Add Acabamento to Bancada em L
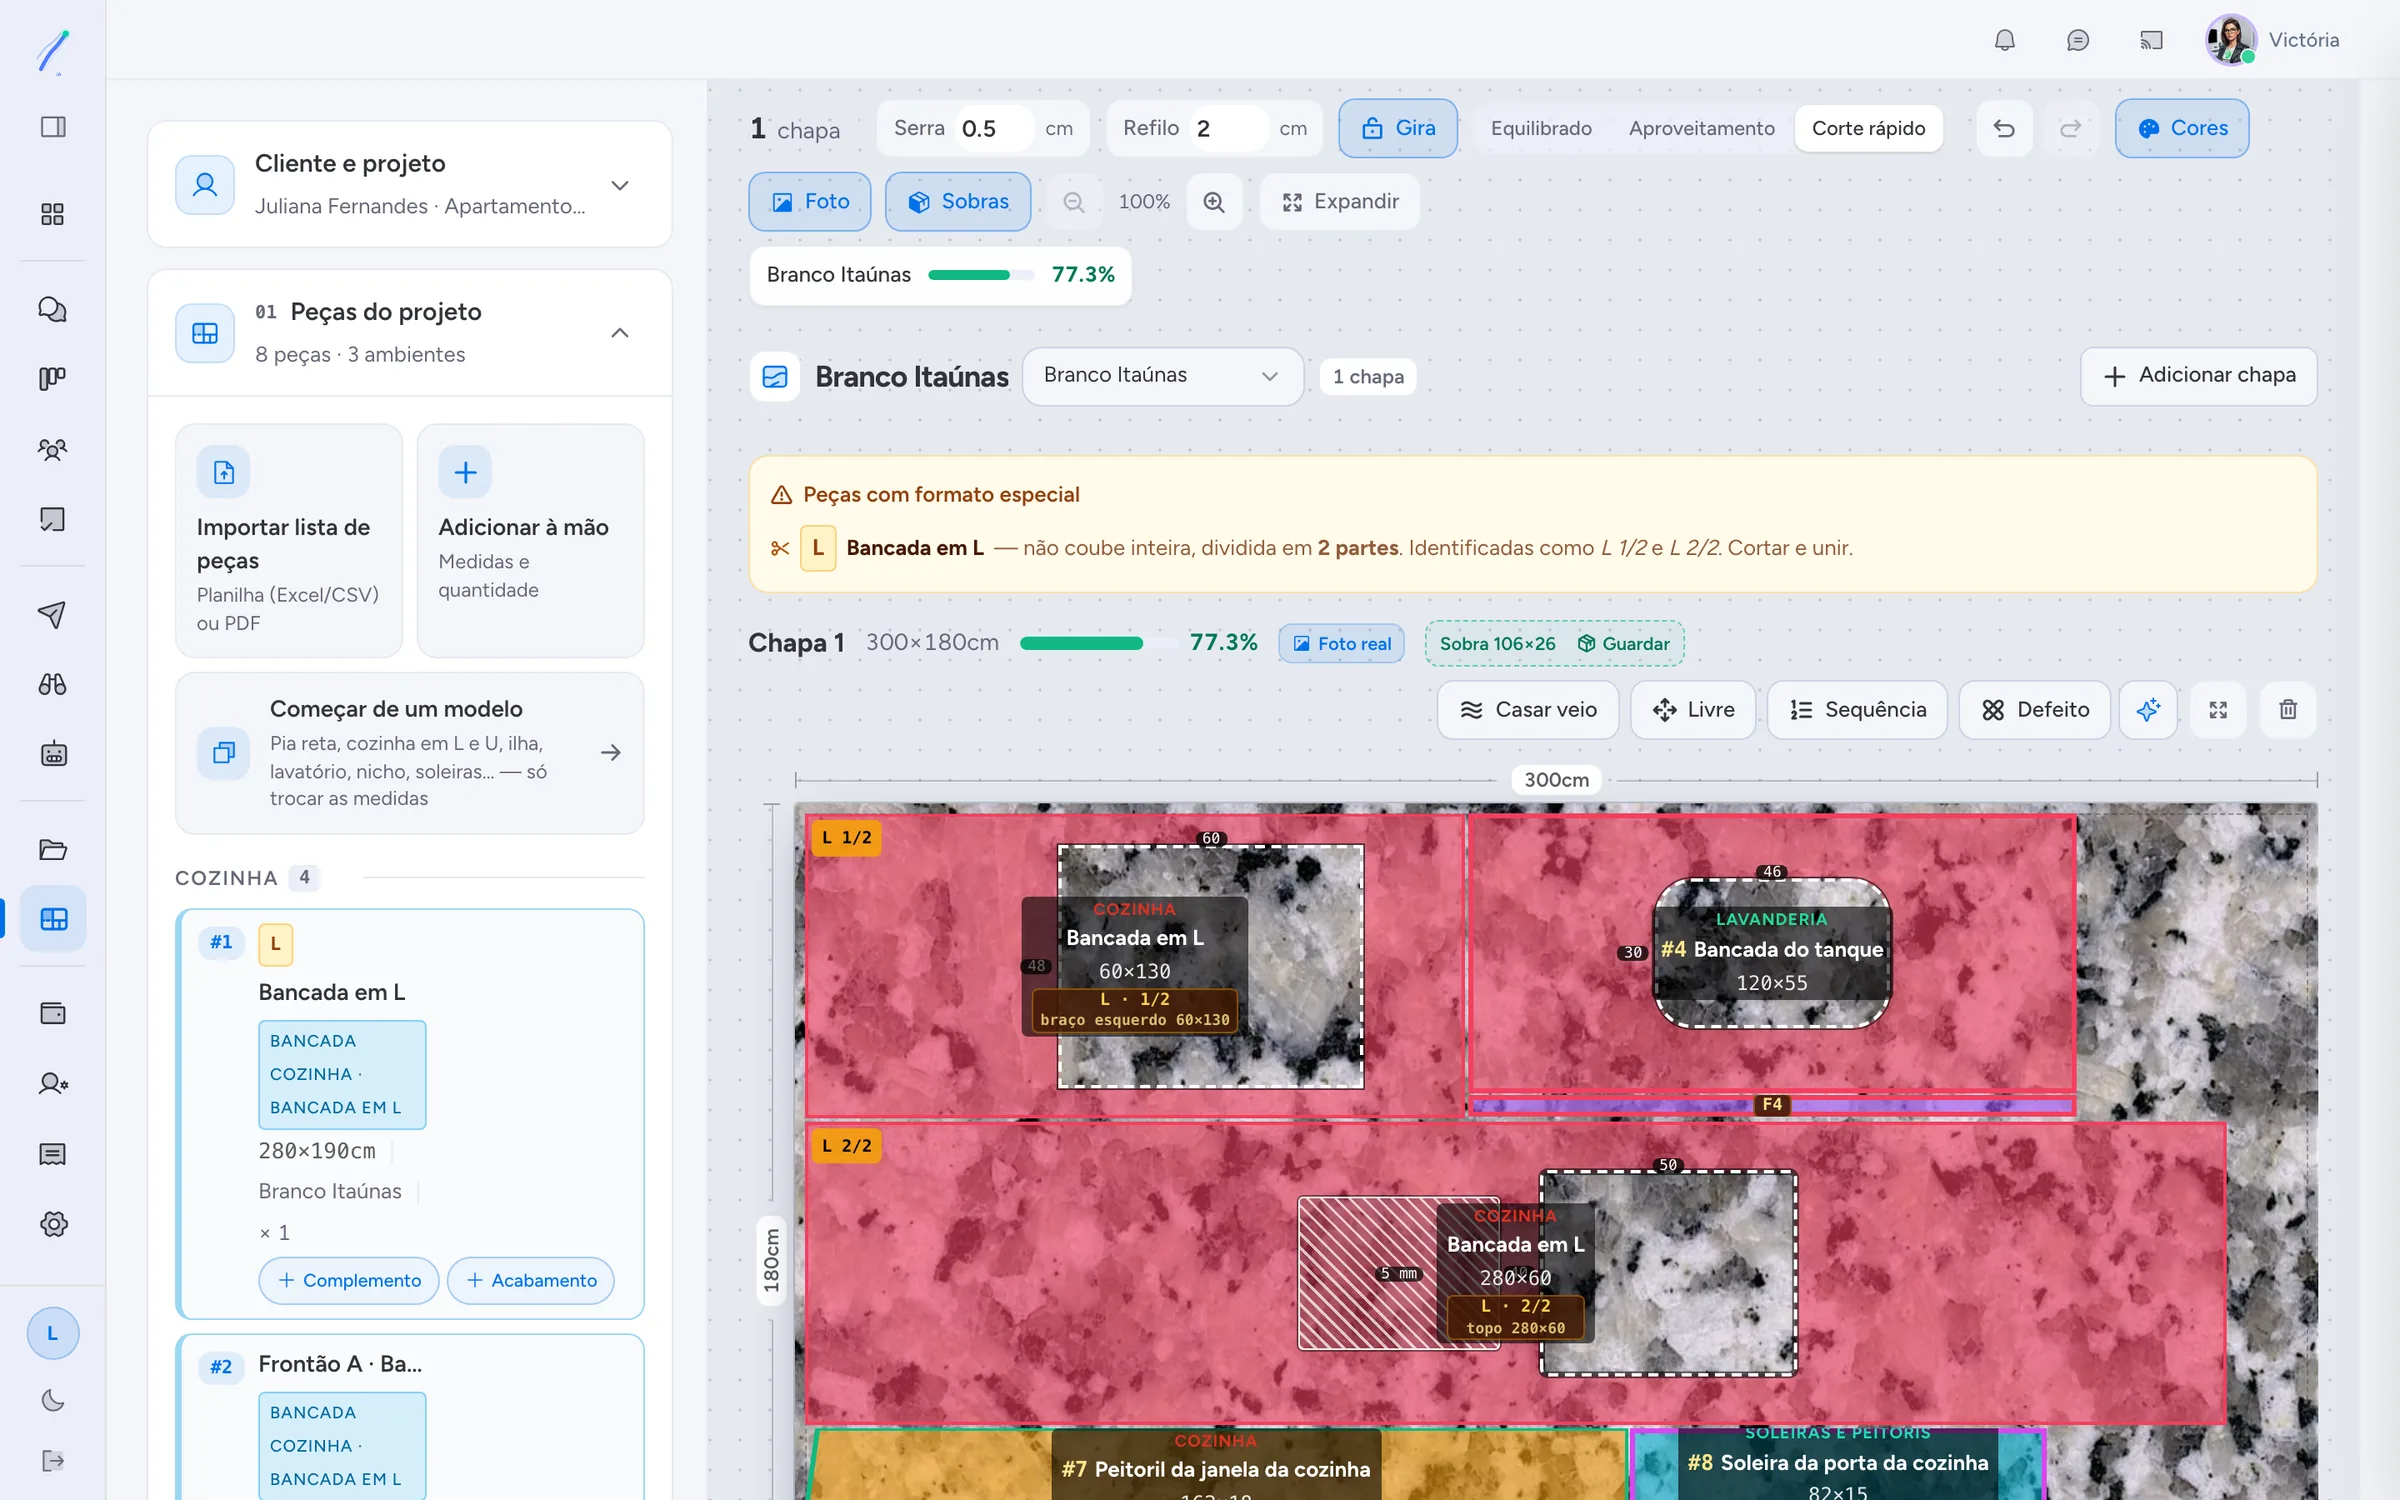2400x1500 pixels. click(531, 1280)
